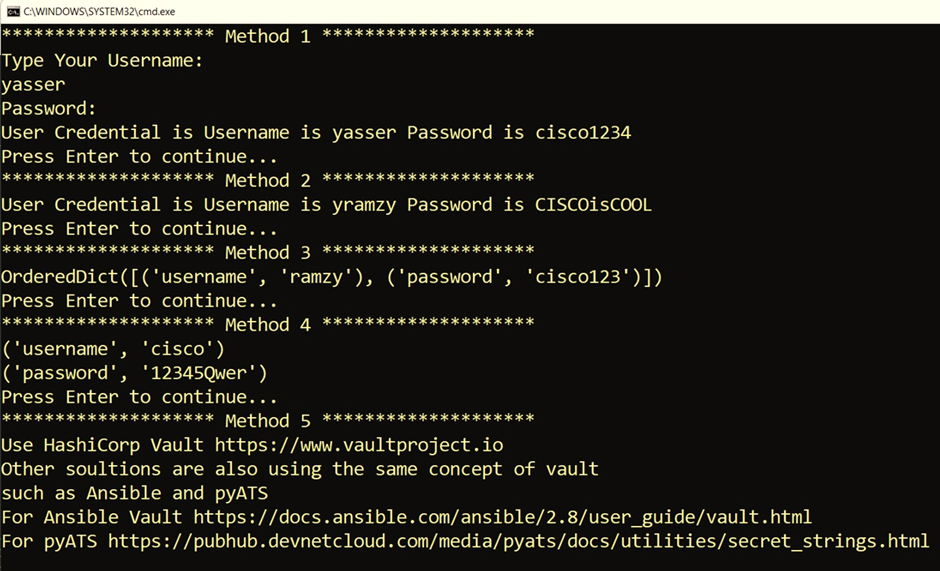
Task: Click the HashiCorp Vault URL vaultproject.io
Action: pyautogui.click(x=359, y=445)
